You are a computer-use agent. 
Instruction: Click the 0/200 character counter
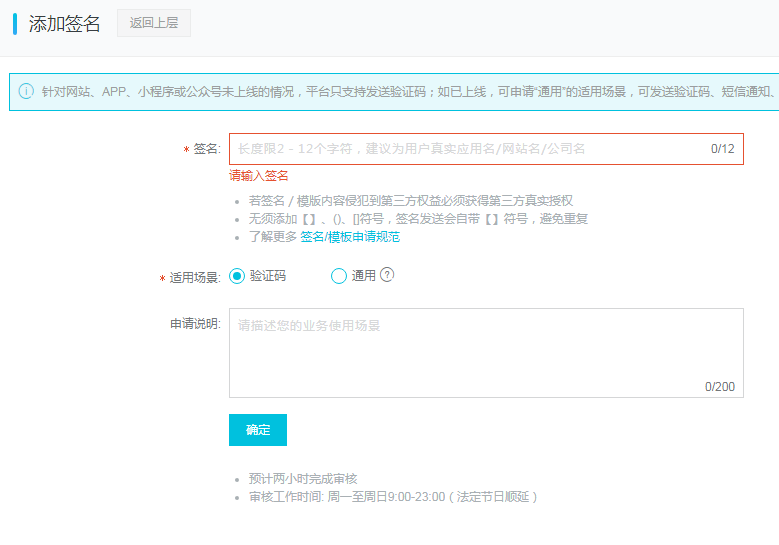[x=719, y=386]
